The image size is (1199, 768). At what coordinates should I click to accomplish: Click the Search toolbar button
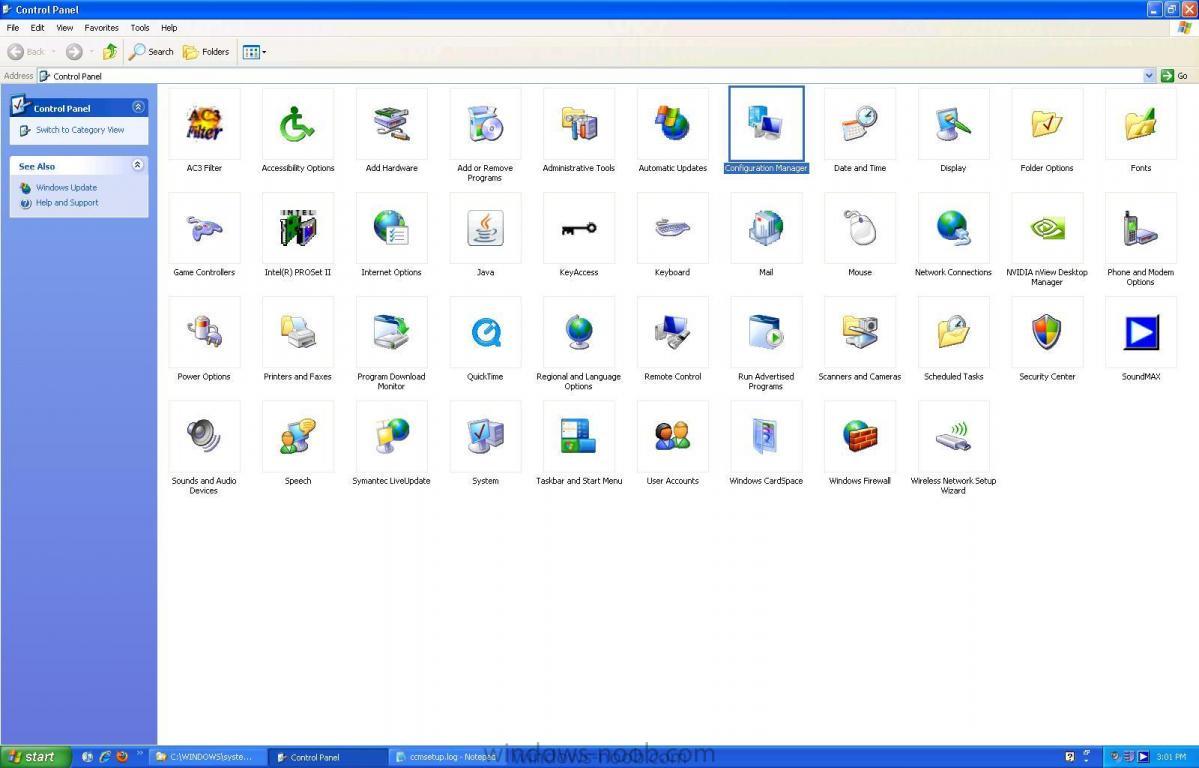point(151,52)
